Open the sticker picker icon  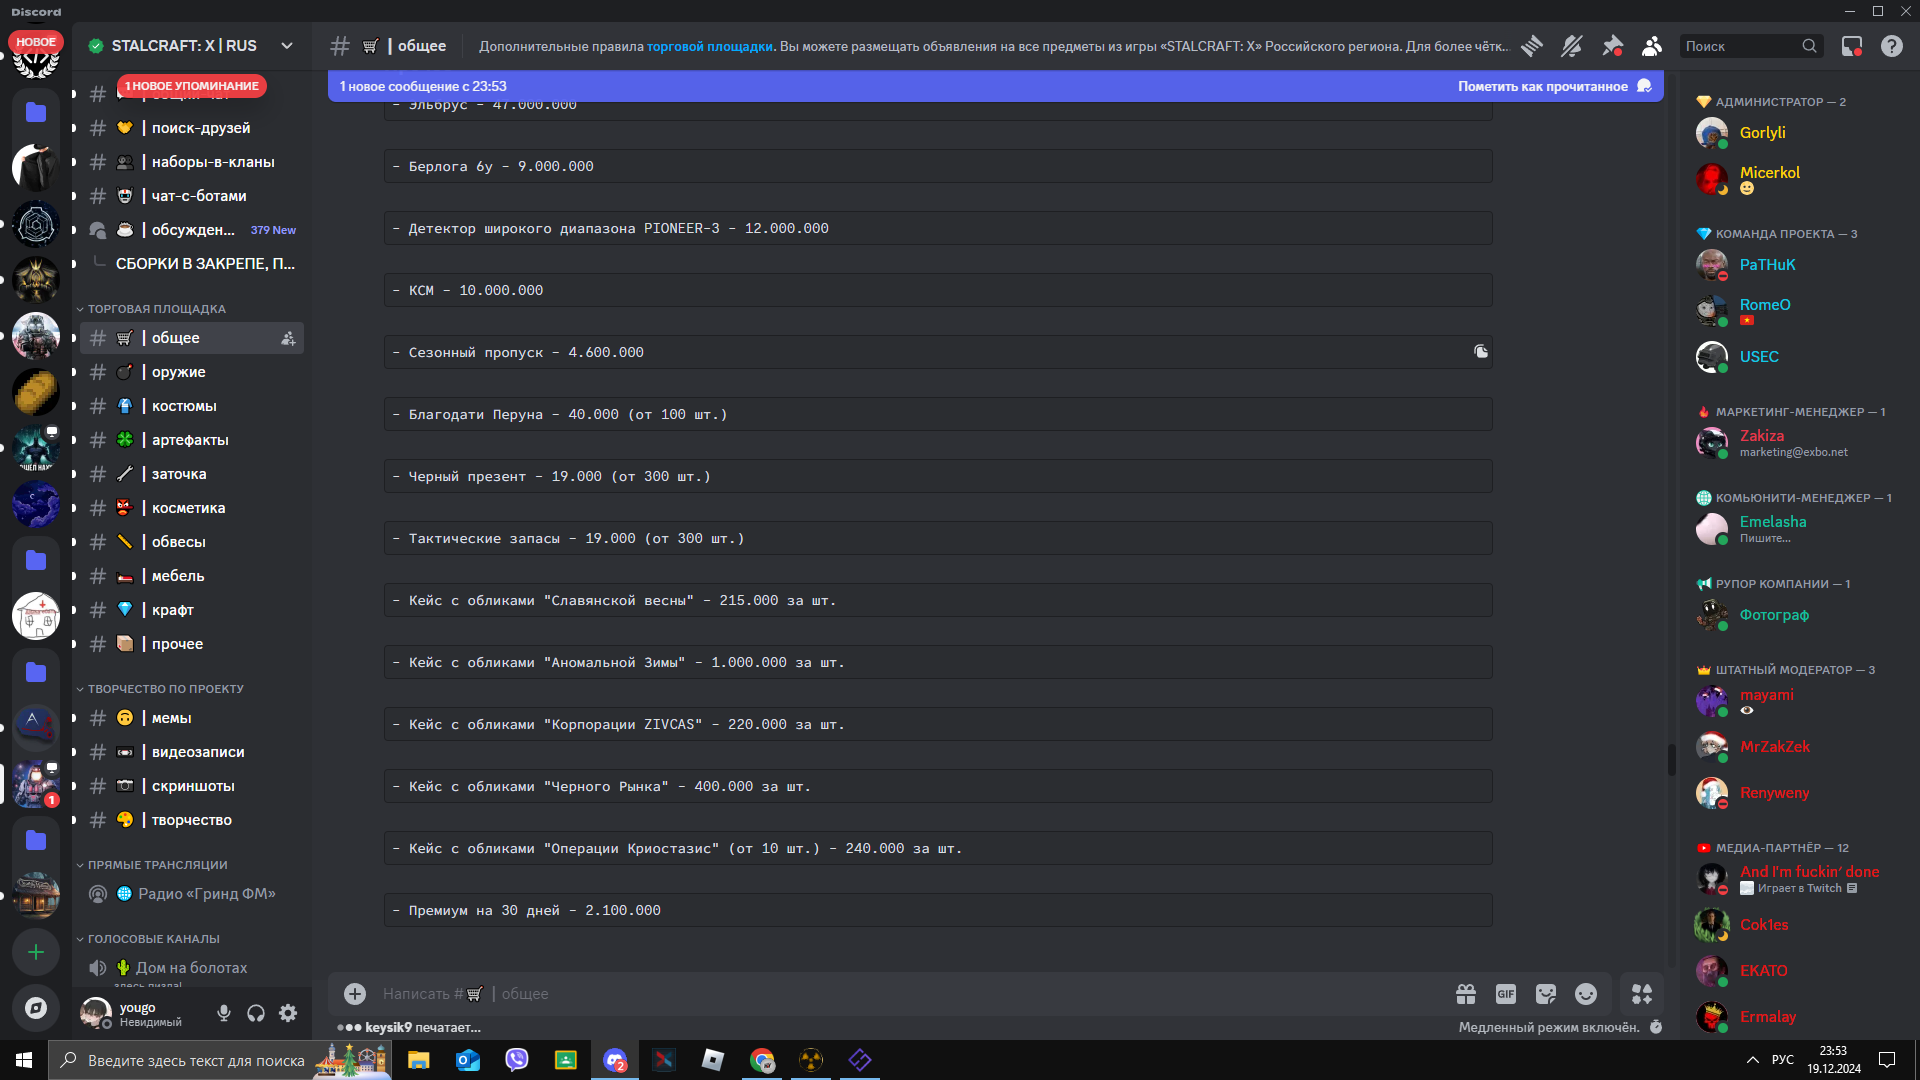1546,994
